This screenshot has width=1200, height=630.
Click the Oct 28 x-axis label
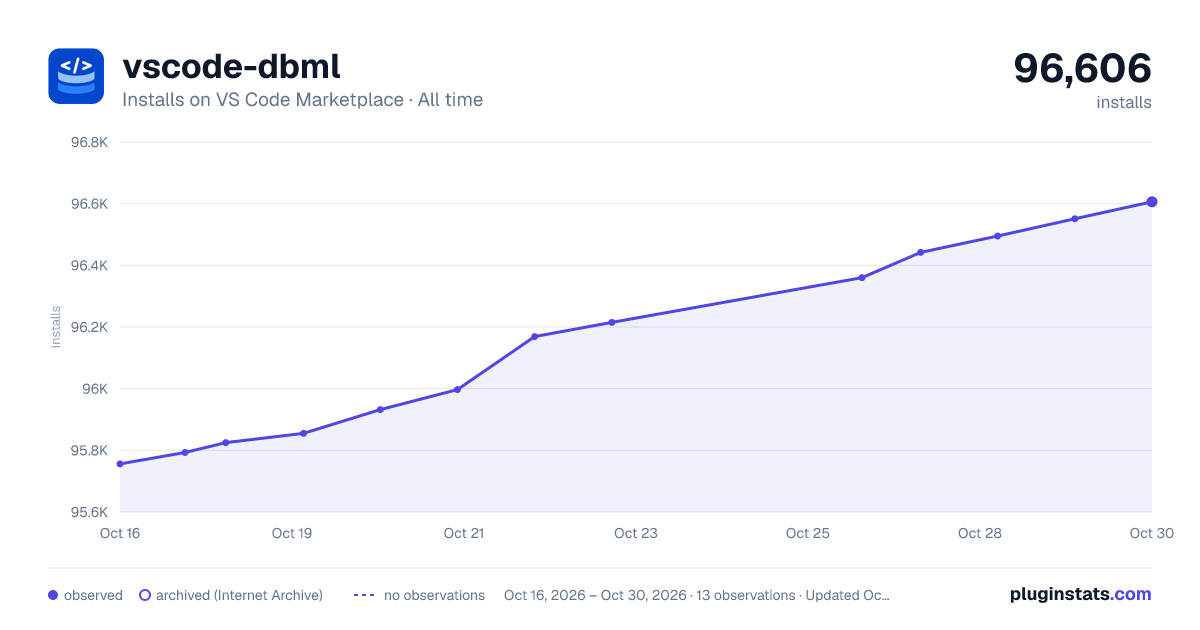pos(980,533)
